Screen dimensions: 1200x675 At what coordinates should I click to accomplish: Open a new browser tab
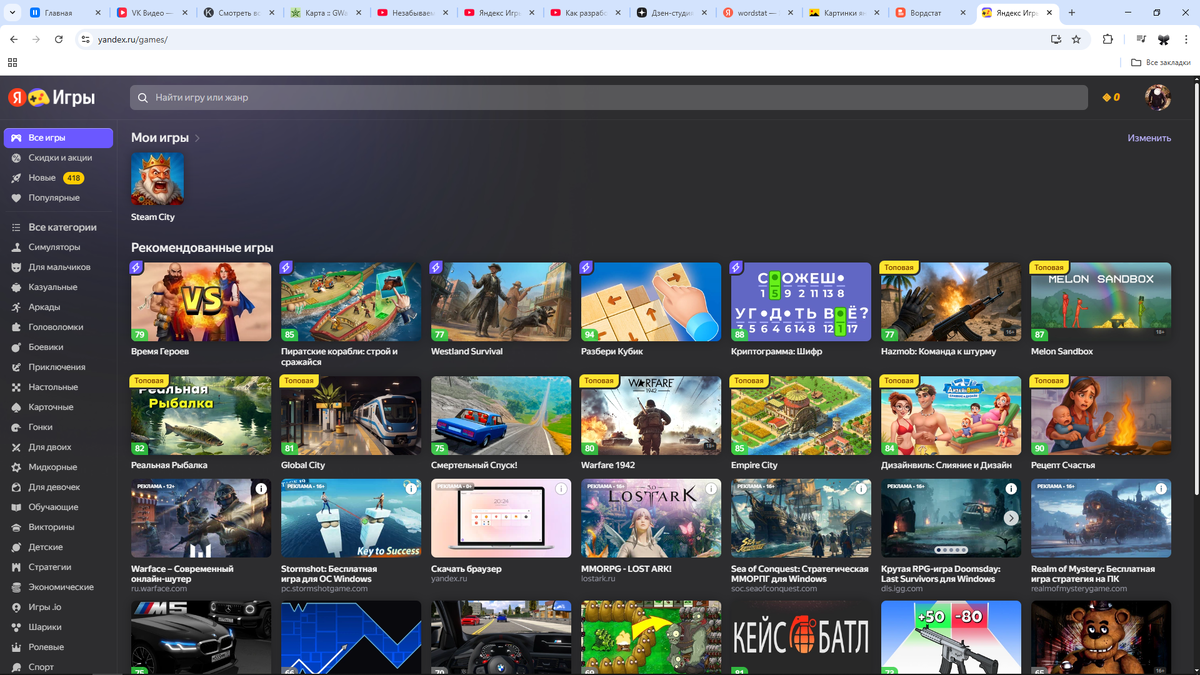[x=1072, y=13]
